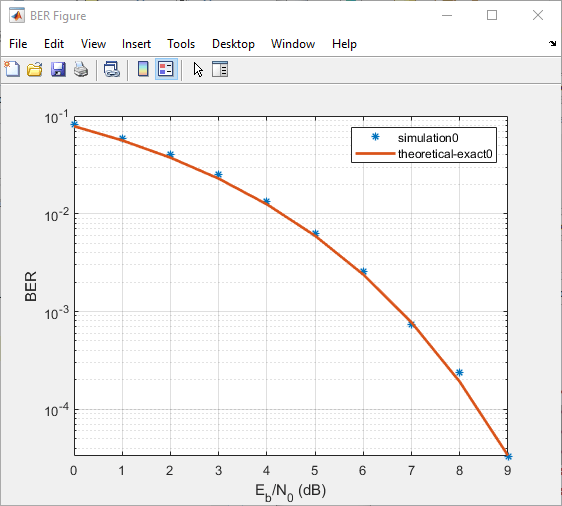Click the BER y-axis label
The image size is (562, 506).
[x=31, y=286]
